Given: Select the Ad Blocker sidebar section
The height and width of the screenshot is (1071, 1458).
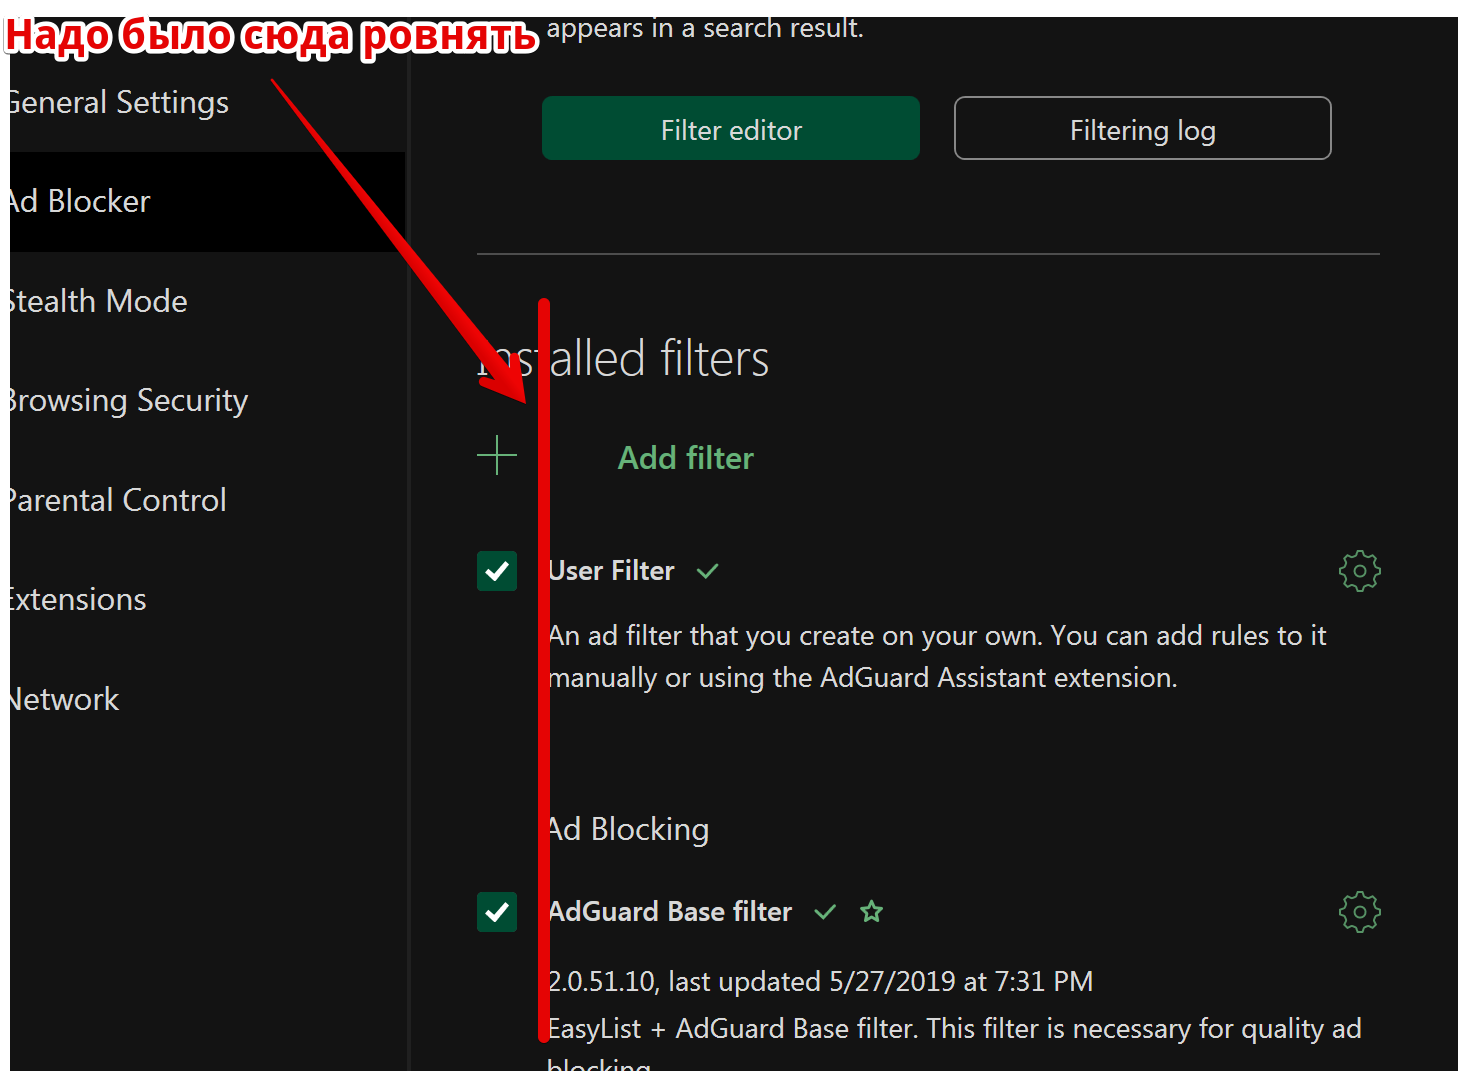Looking at the screenshot, I should click(x=81, y=202).
